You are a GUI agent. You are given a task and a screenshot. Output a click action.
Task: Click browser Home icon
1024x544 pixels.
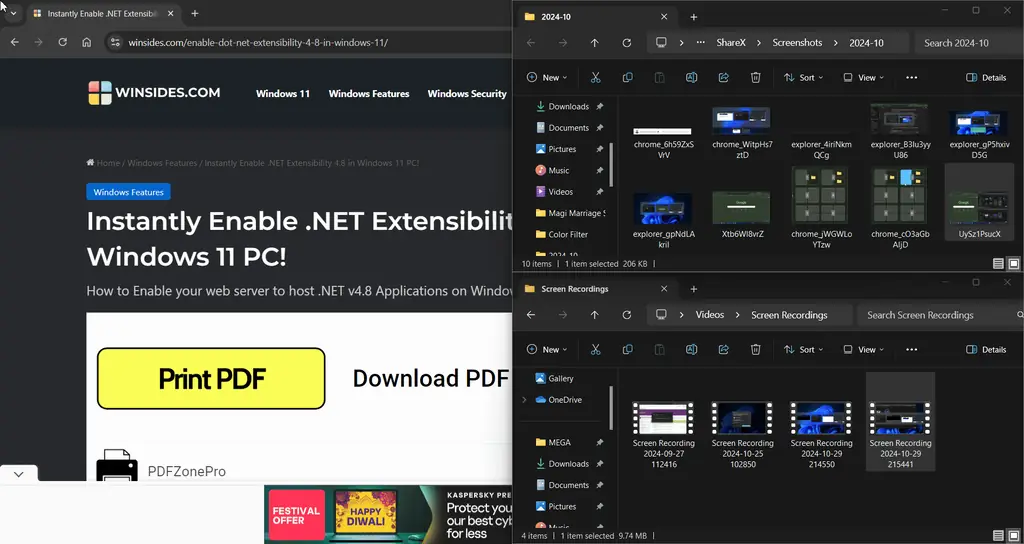[x=86, y=42]
